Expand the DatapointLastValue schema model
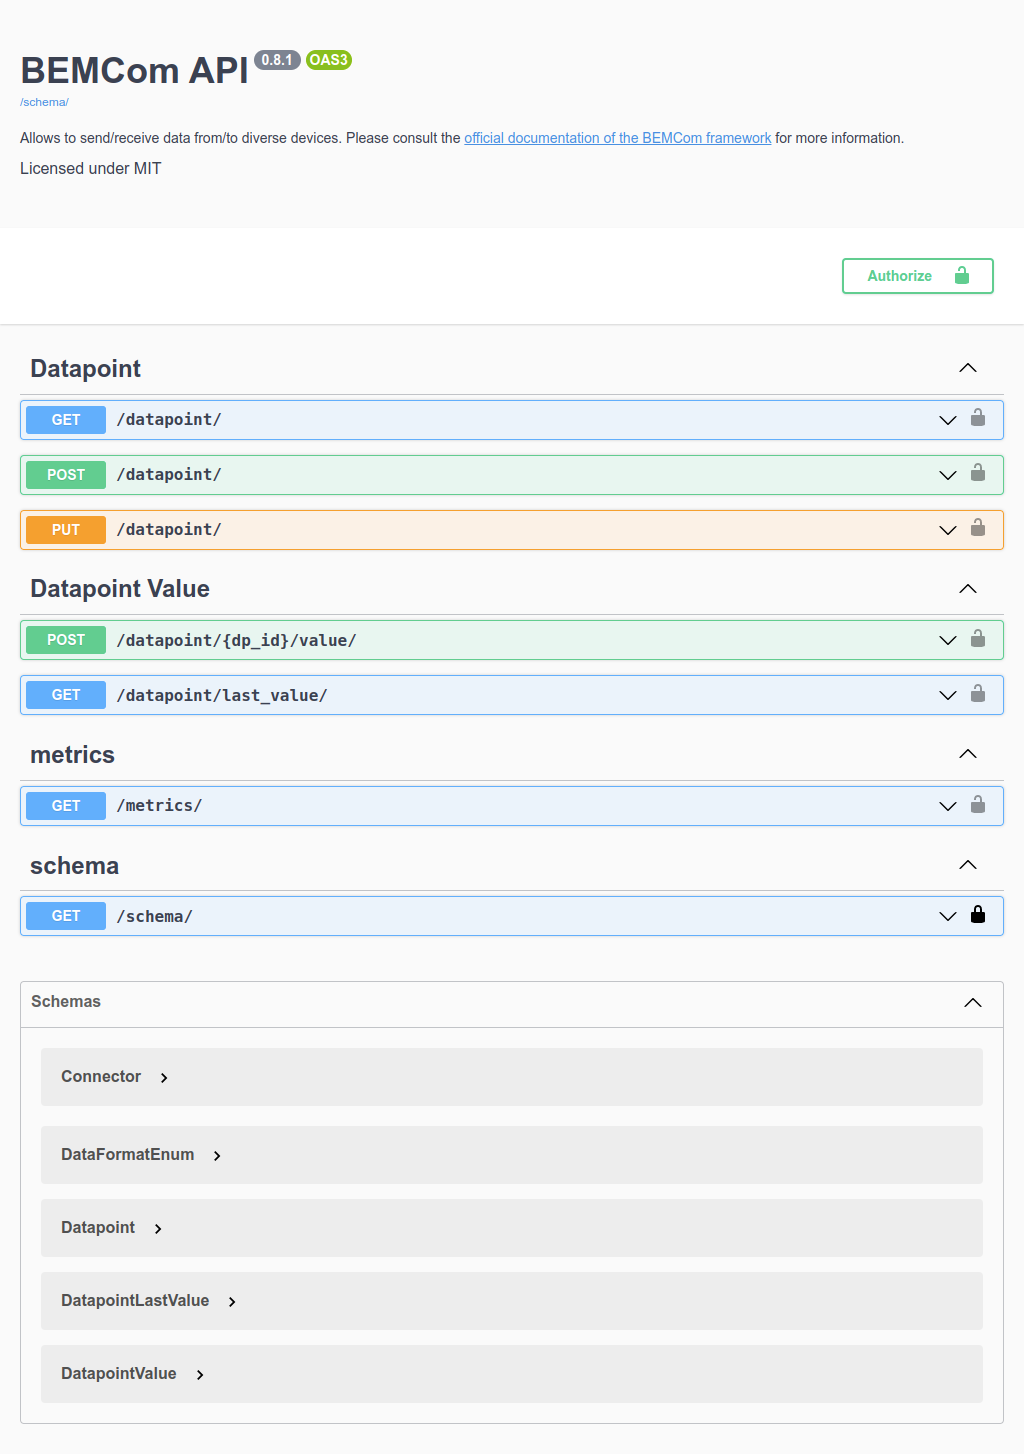Screen dimensions: 1024x1454 (232, 1302)
